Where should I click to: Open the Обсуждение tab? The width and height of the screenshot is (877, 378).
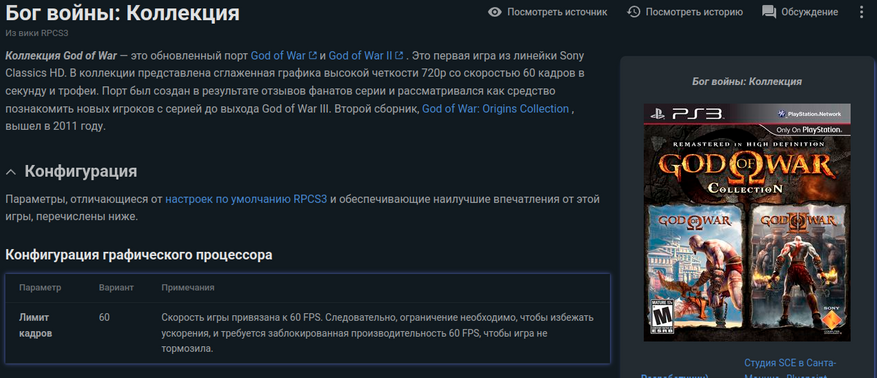coord(810,12)
